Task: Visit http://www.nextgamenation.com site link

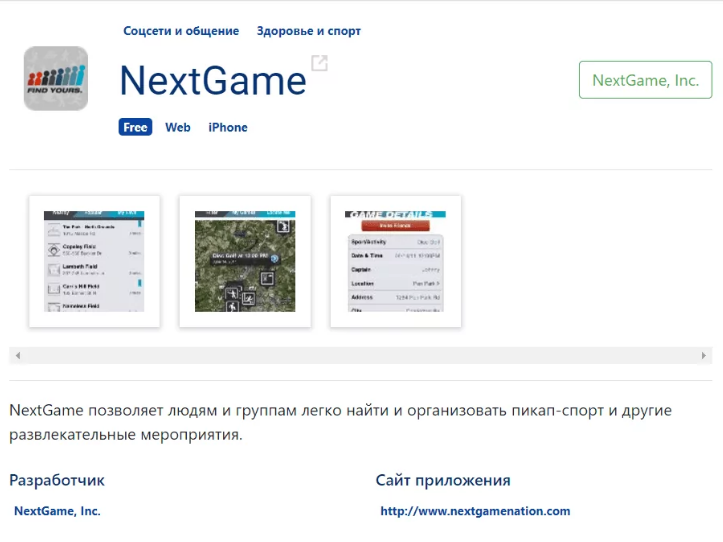Action: (x=475, y=511)
